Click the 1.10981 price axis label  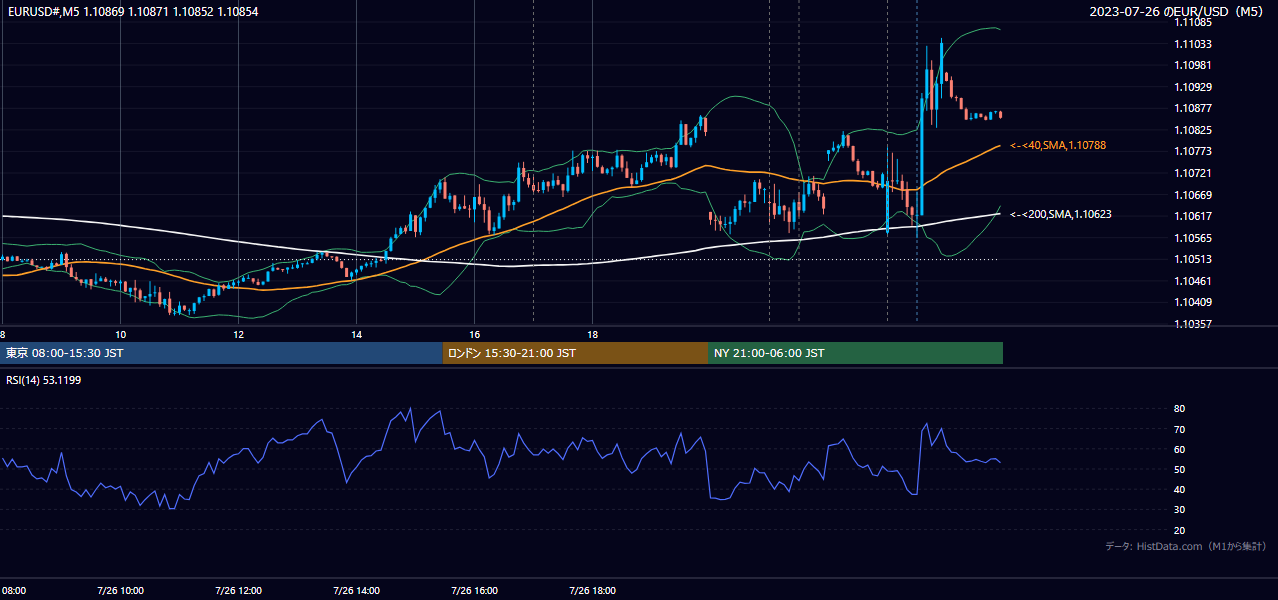pos(1193,65)
